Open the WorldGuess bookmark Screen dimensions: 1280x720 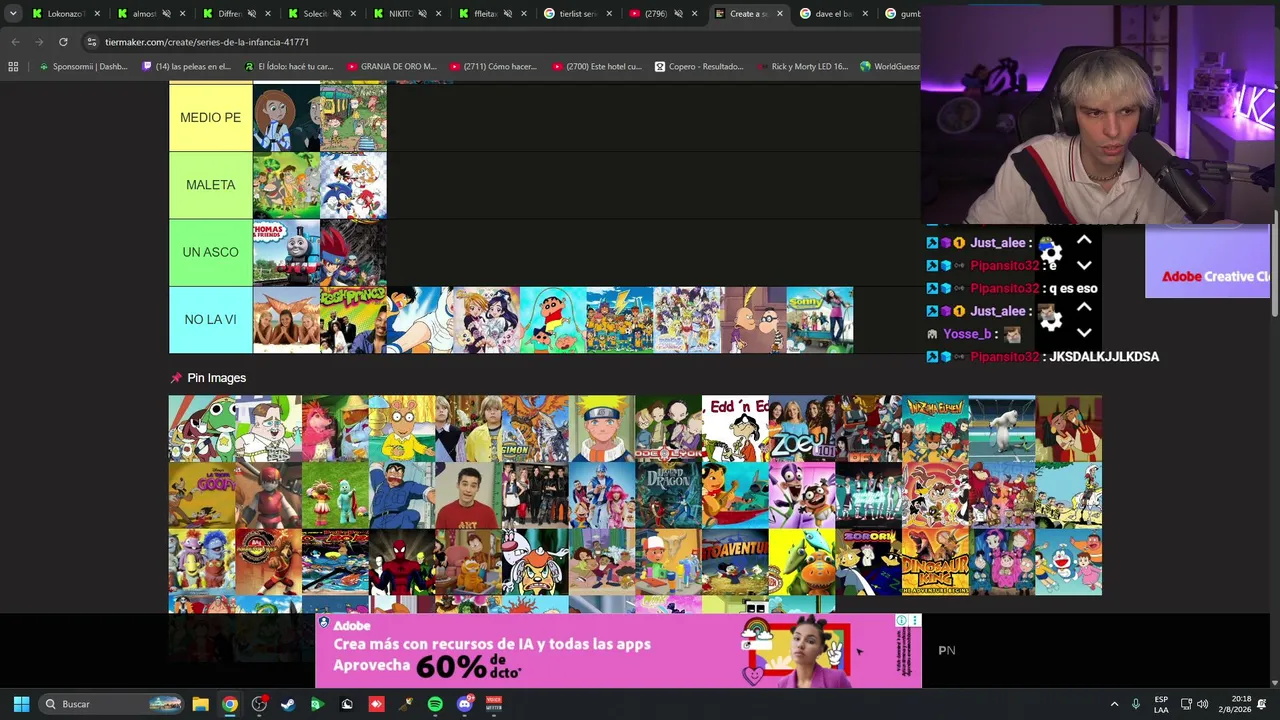pos(890,67)
